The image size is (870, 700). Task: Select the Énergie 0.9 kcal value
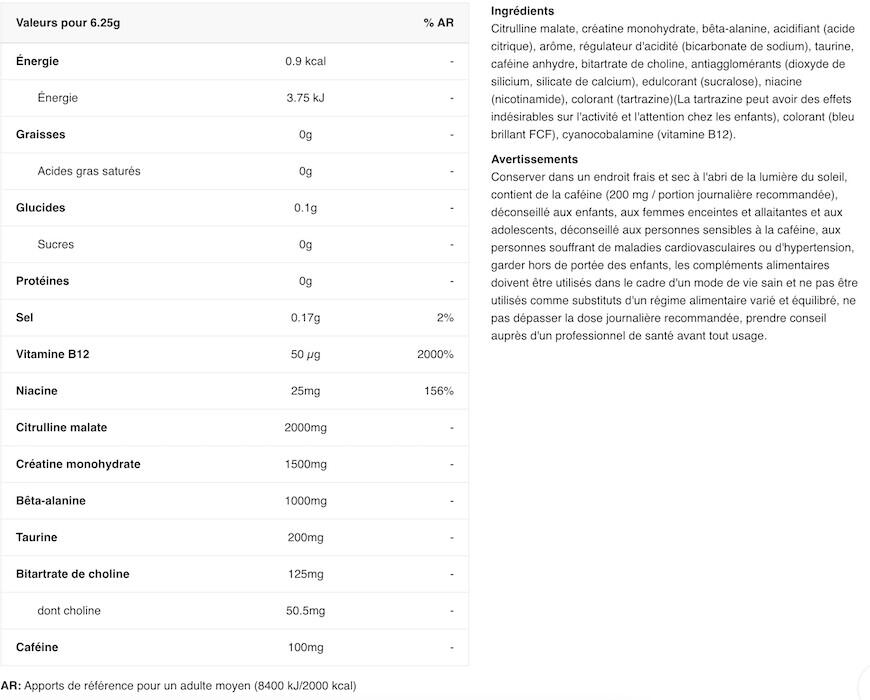(x=306, y=61)
